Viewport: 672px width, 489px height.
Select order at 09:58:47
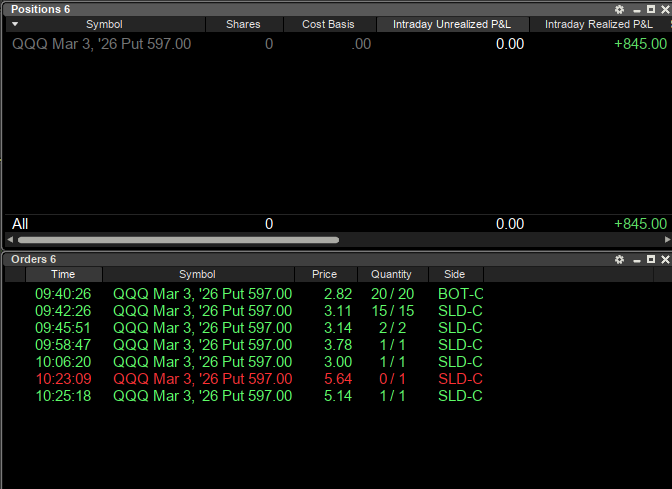[259, 345]
